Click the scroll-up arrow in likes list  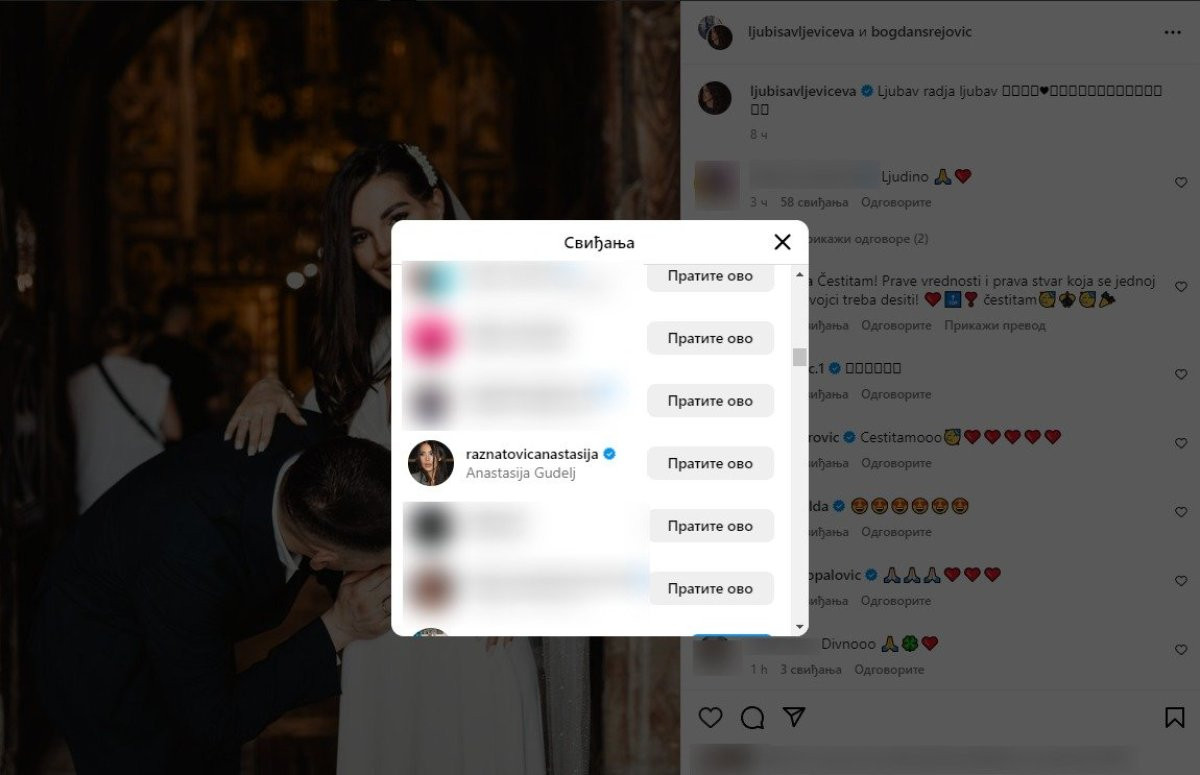[x=799, y=274]
